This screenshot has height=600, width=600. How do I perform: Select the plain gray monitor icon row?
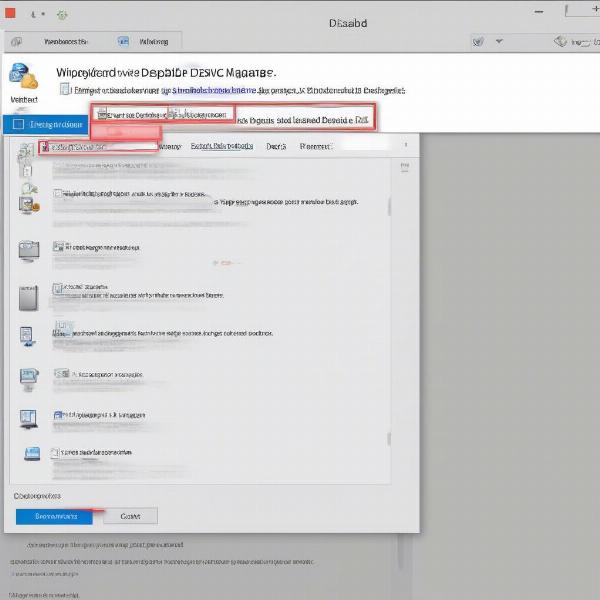29,251
